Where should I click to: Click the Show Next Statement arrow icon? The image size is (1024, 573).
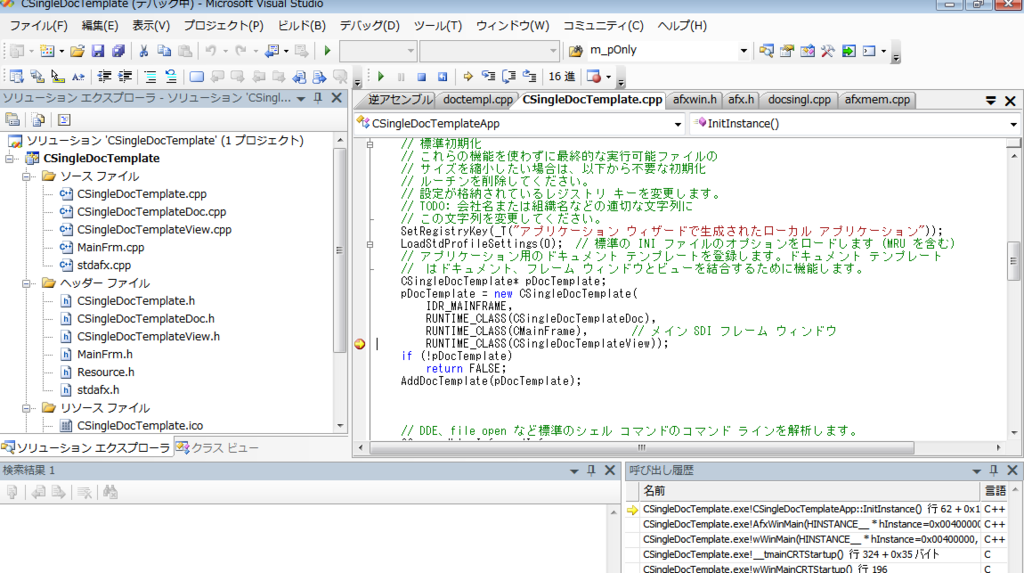(x=468, y=76)
